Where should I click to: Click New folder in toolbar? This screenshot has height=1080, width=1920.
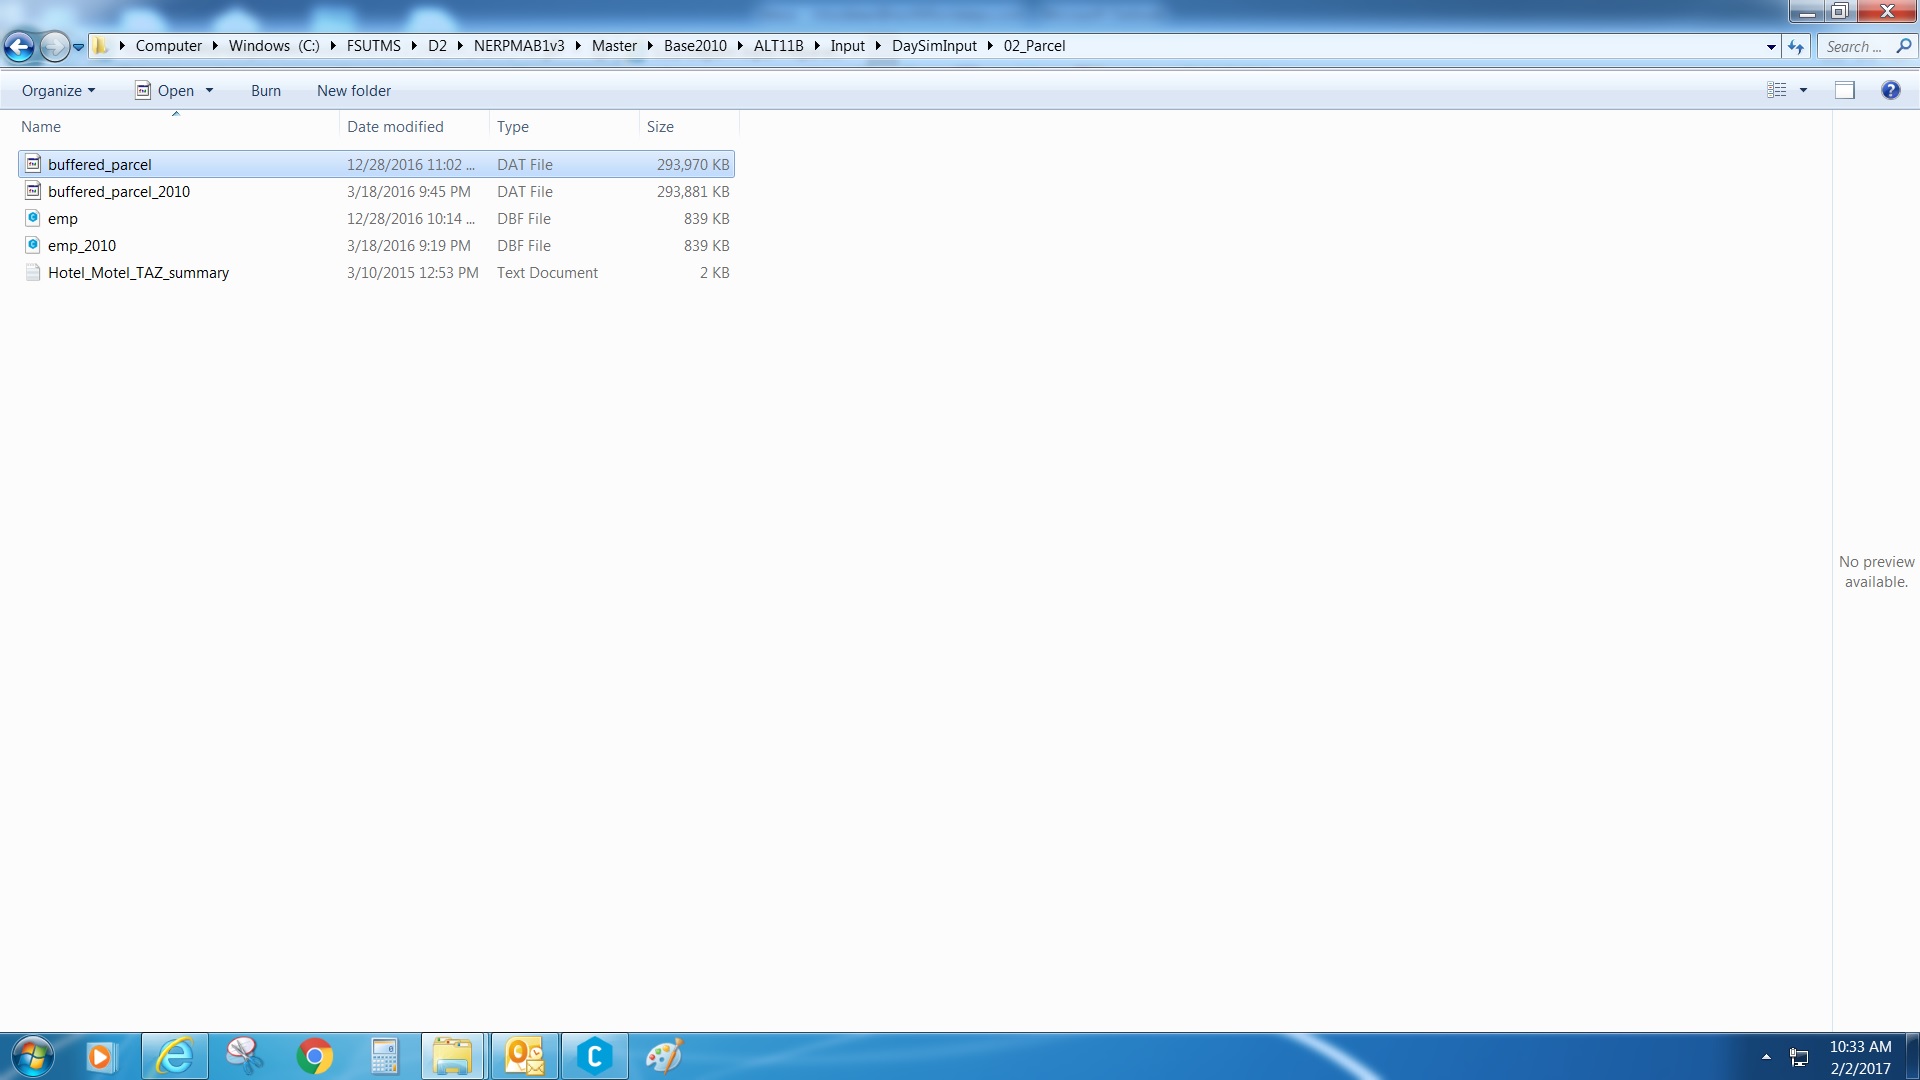(354, 90)
